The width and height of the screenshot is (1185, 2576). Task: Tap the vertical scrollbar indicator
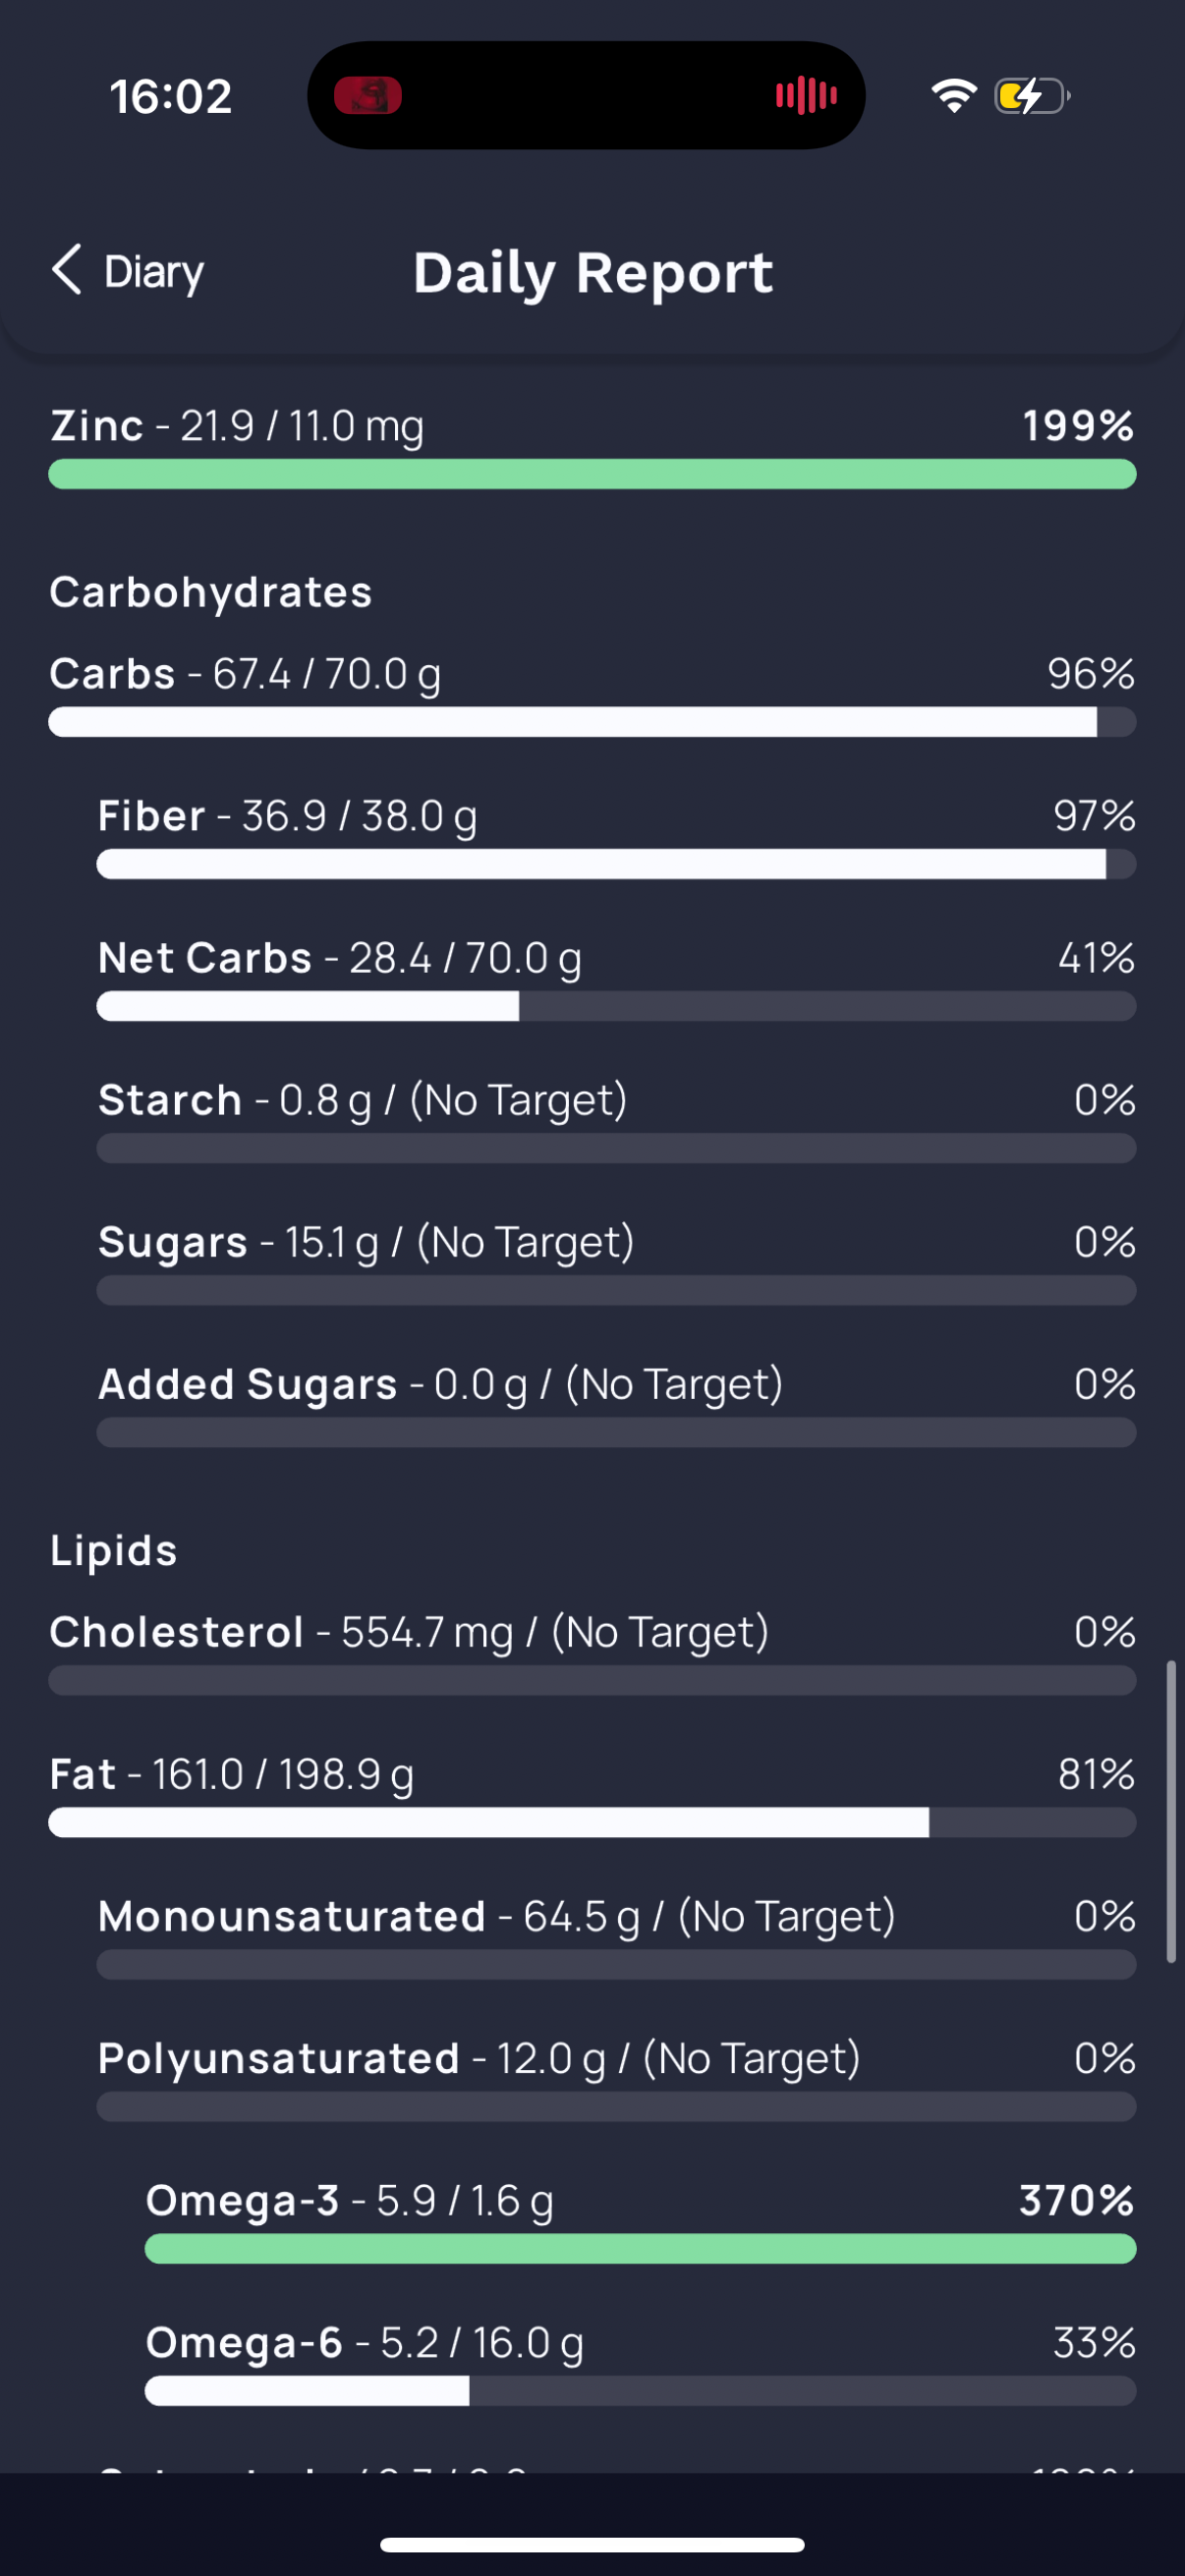pos(1170,1811)
